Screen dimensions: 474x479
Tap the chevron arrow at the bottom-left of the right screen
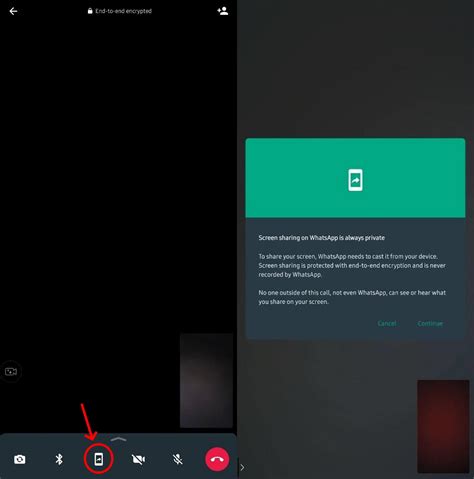242,468
